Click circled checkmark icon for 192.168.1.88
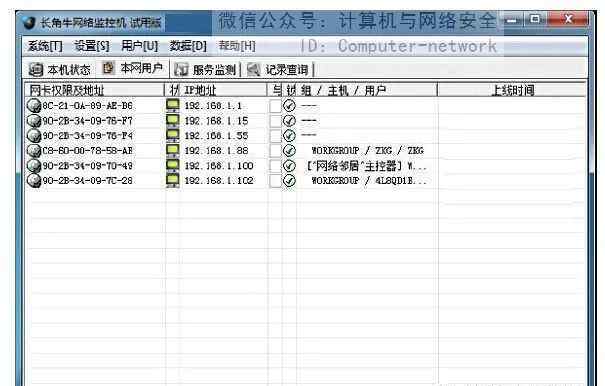The width and height of the screenshot is (605, 386). (x=289, y=151)
